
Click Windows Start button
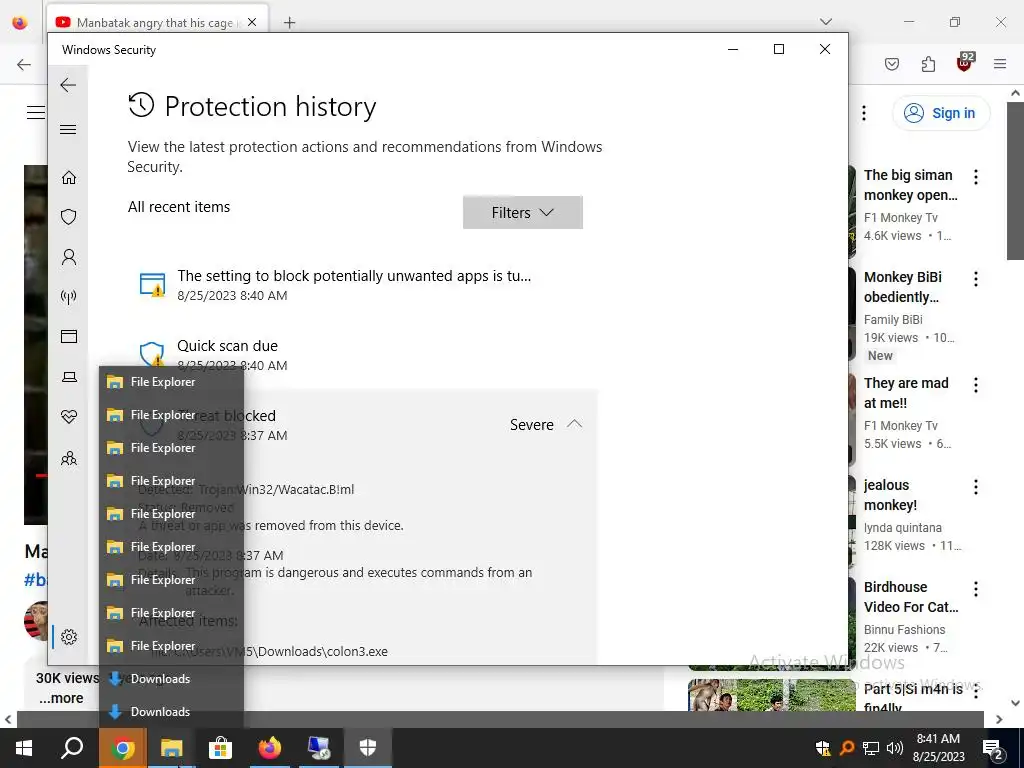[x=24, y=748]
